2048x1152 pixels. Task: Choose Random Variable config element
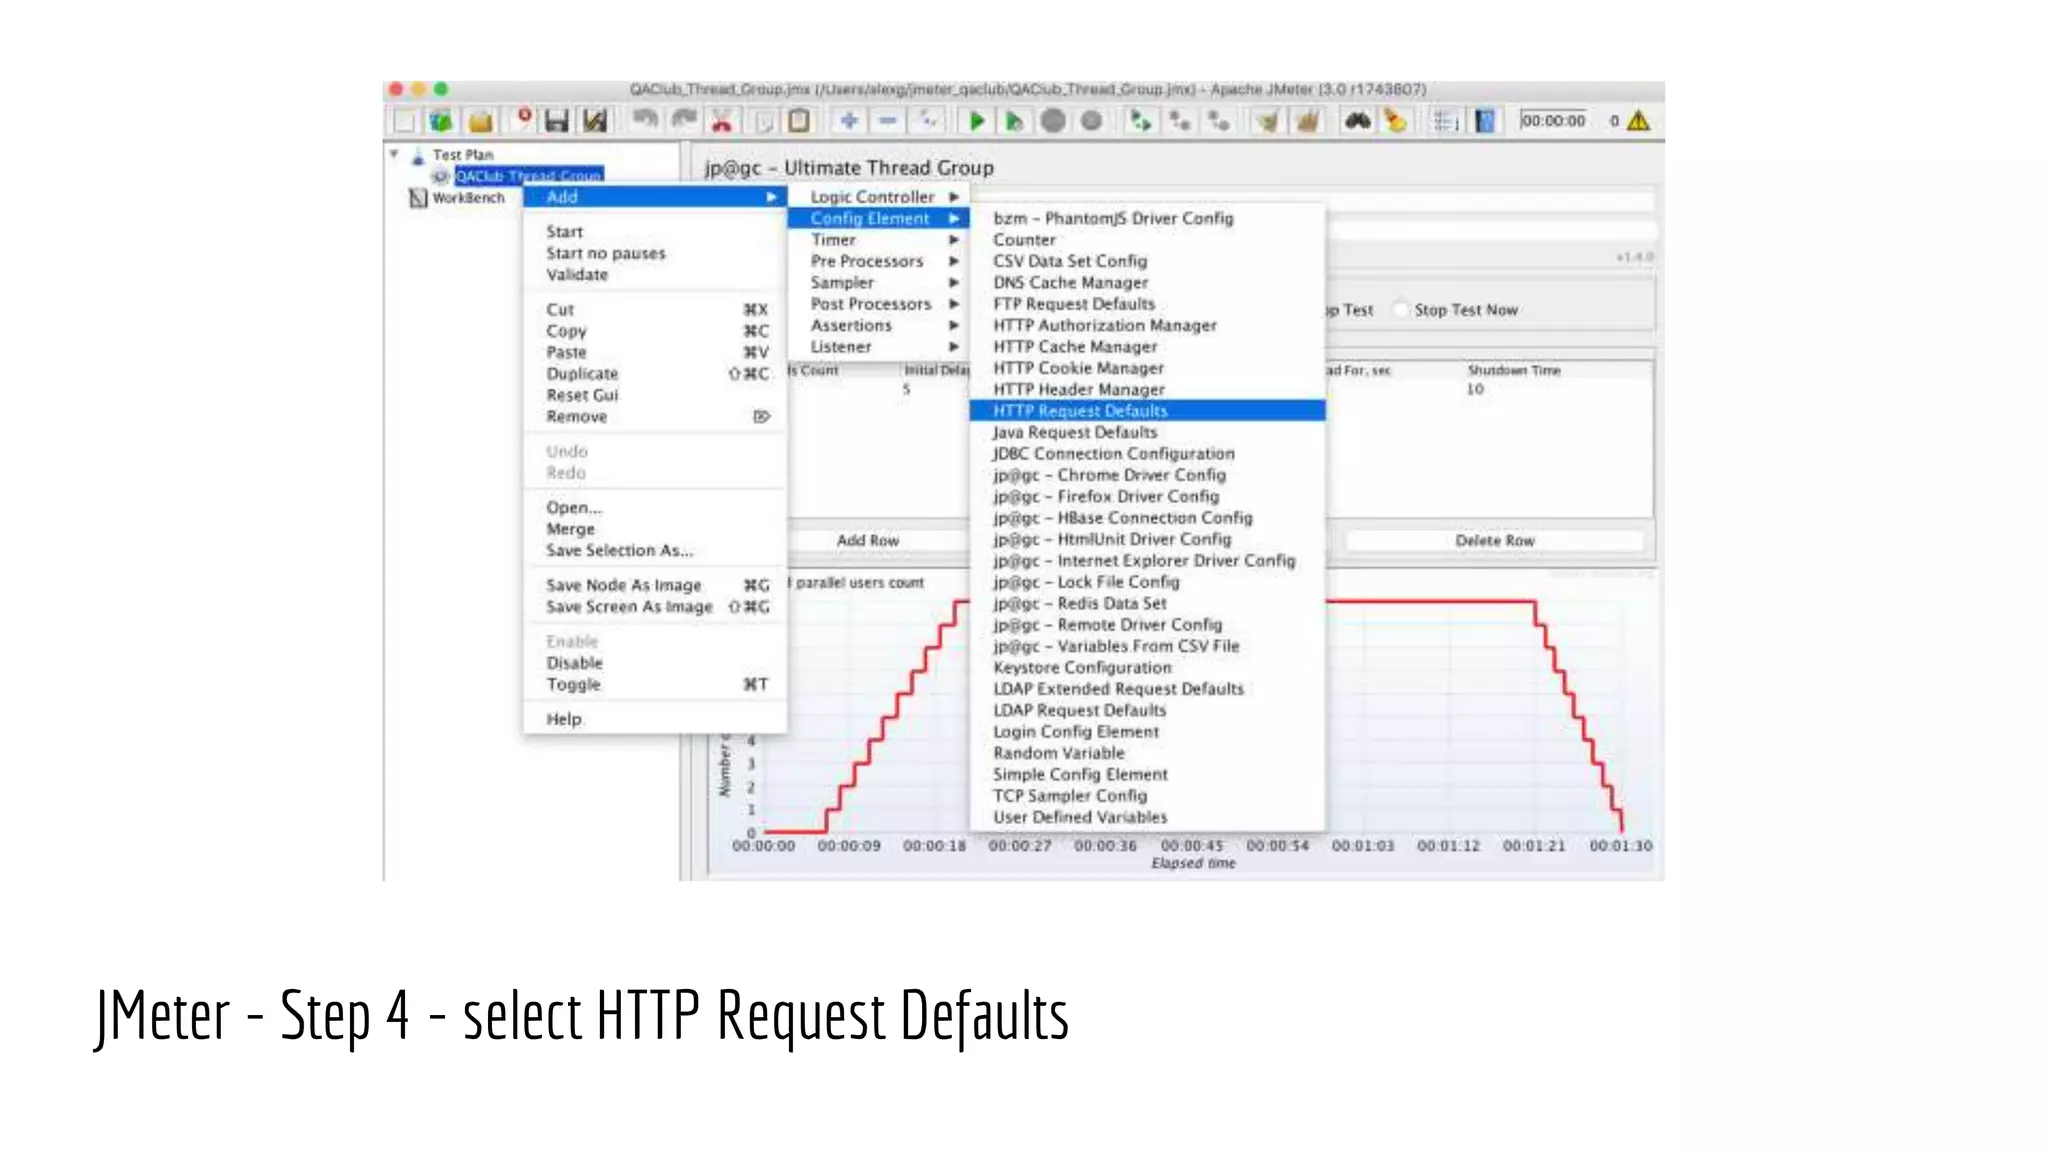(1147, 753)
